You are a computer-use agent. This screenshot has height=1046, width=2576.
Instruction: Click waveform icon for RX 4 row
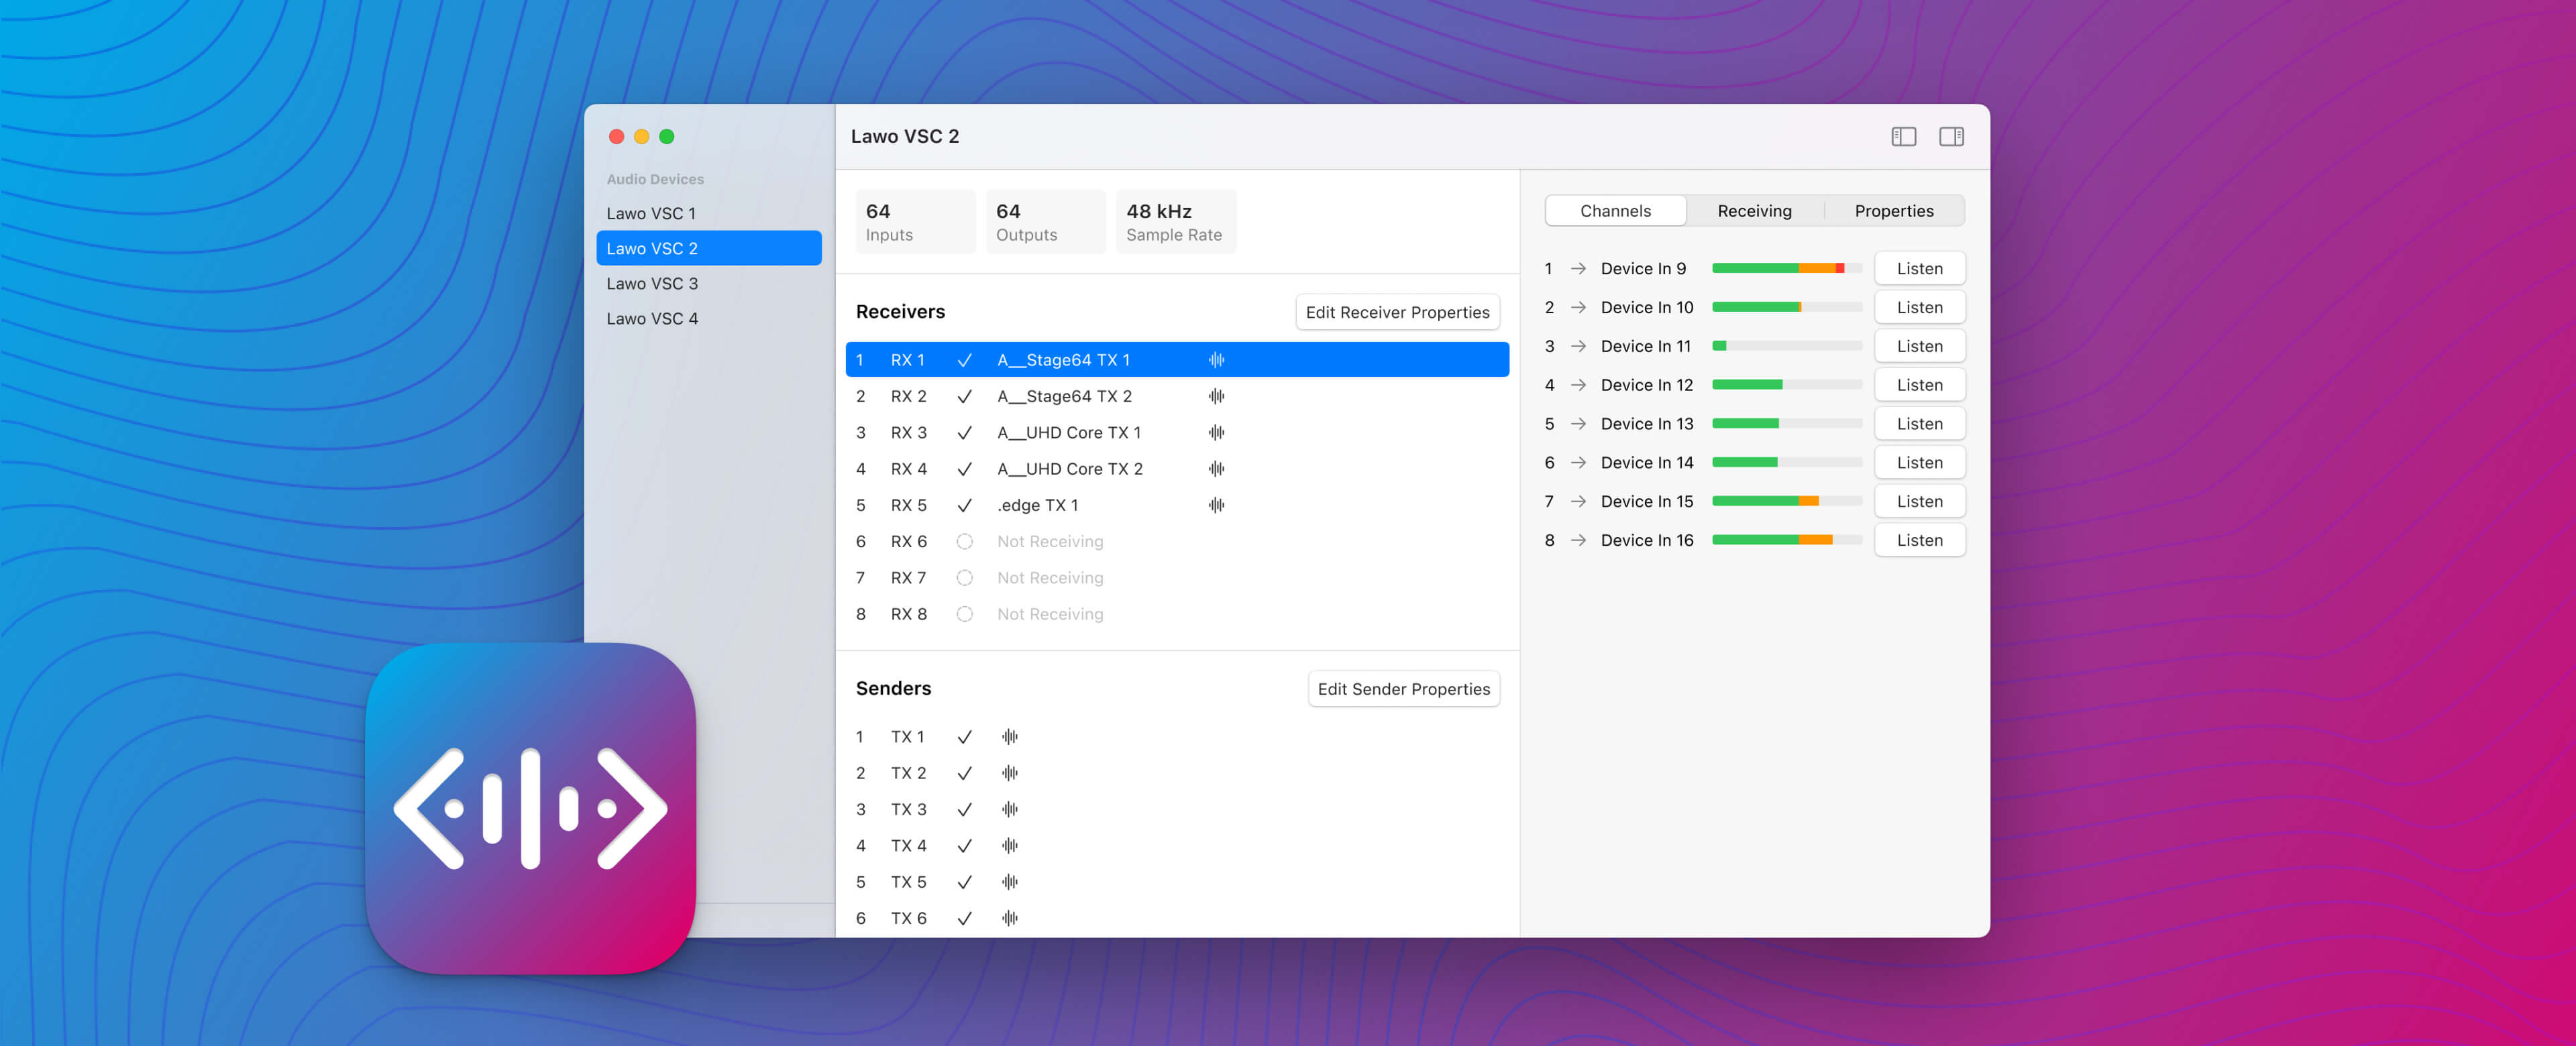(1216, 469)
